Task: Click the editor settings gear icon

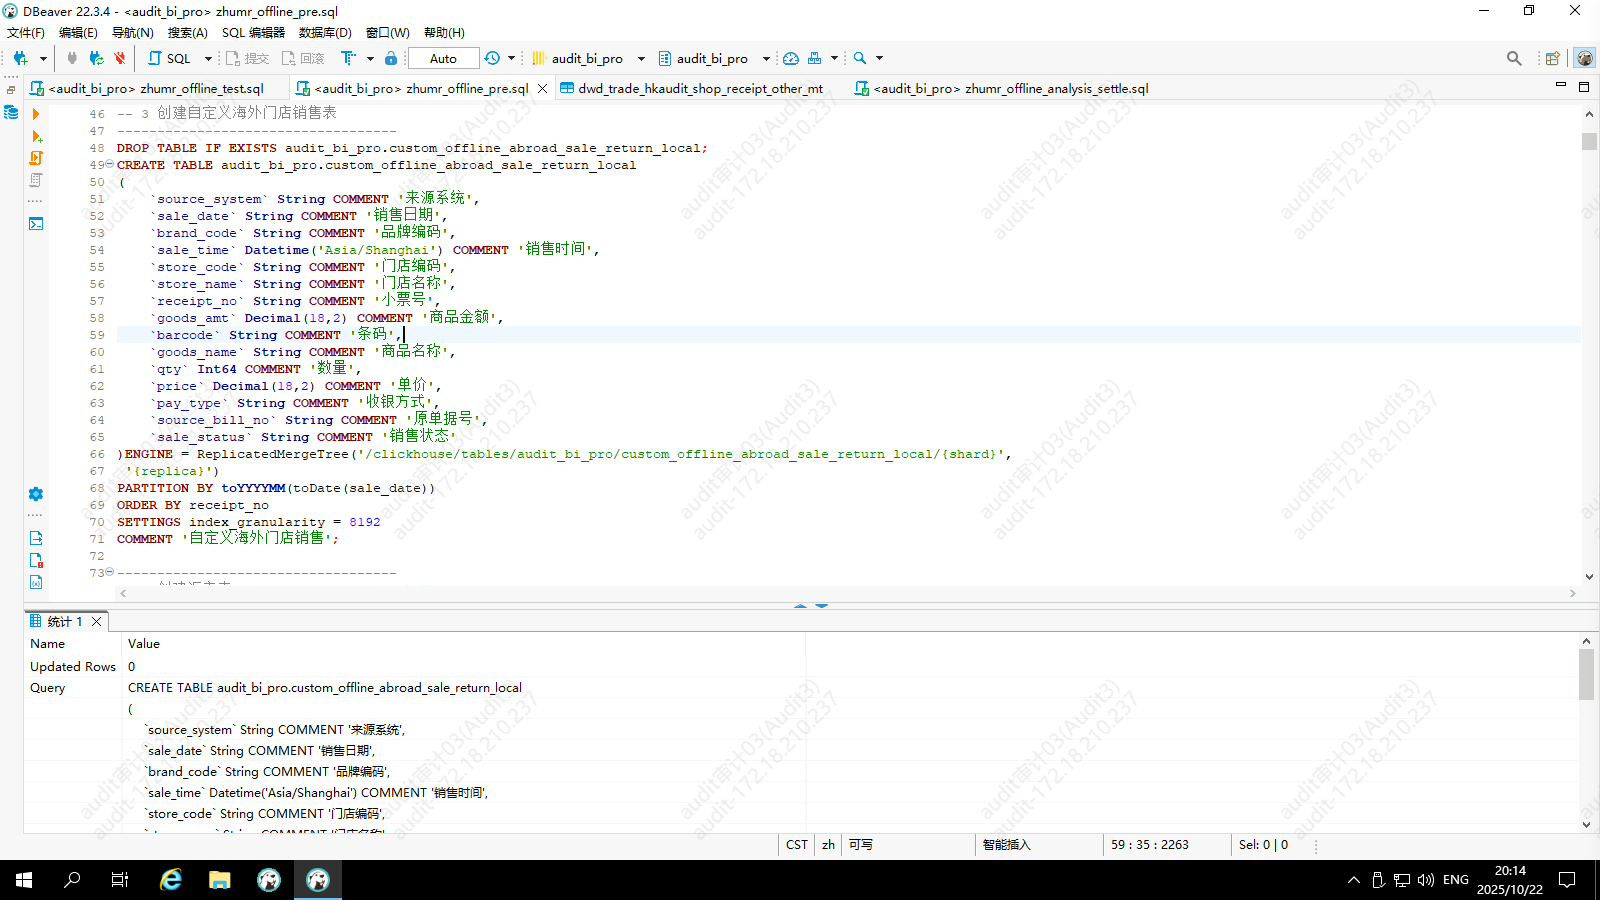Action: [36, 494]
